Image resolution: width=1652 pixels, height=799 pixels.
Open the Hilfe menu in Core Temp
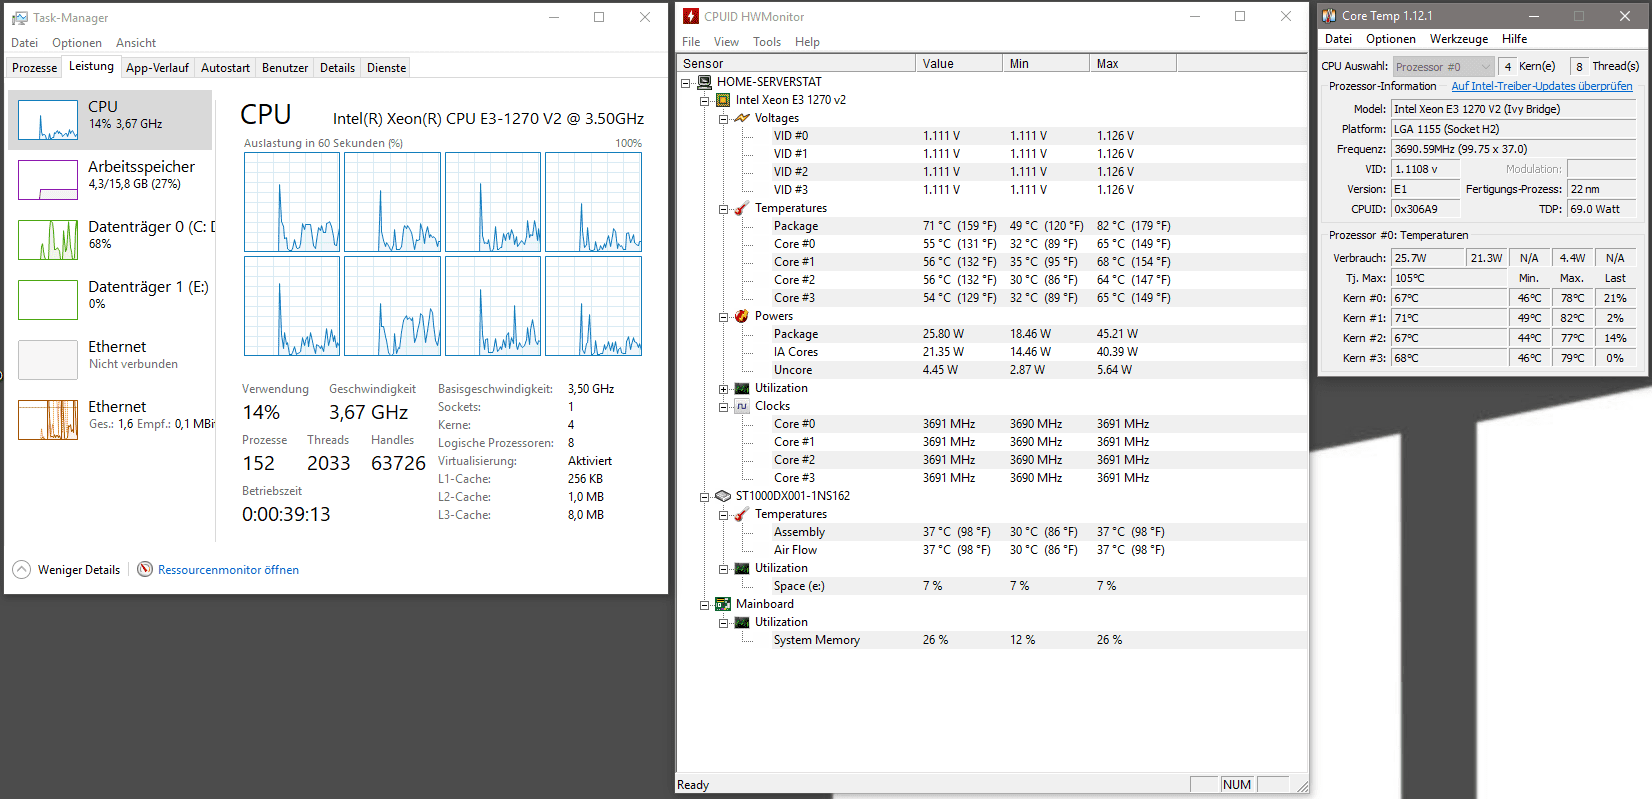coord(1514,39)
